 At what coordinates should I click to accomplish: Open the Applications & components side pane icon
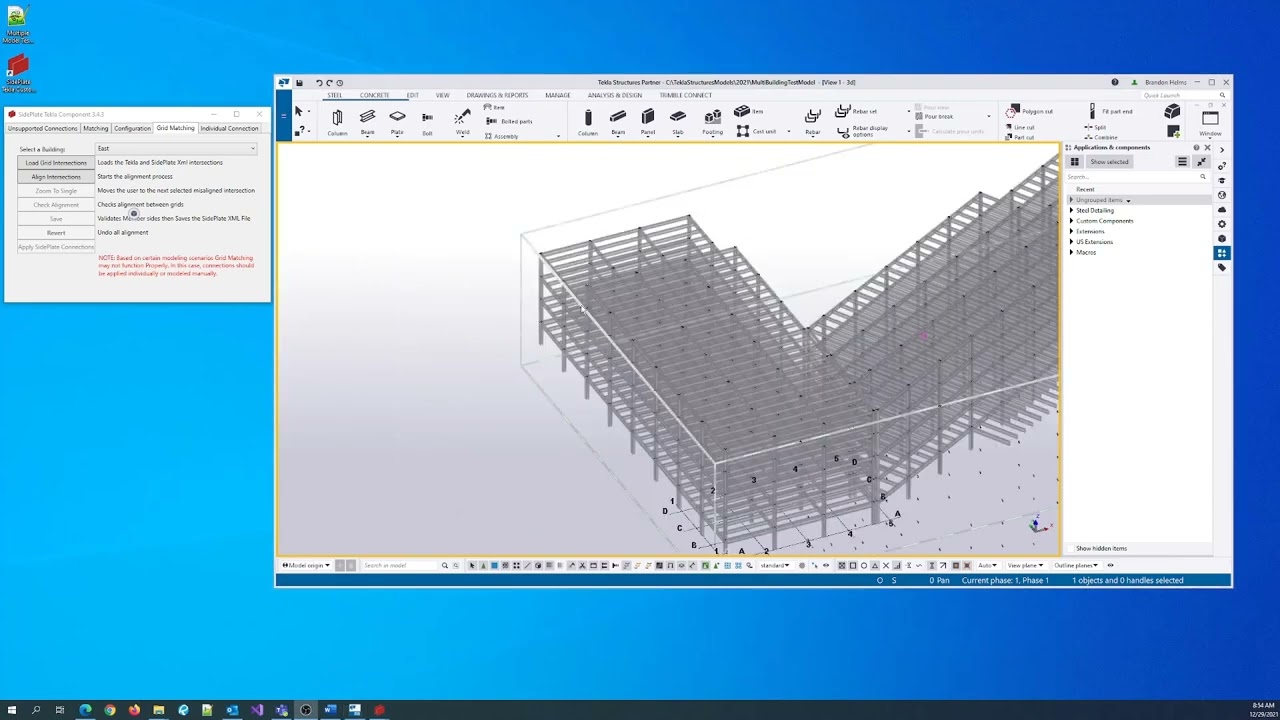pyautogui.click(x=1222, y=253)
